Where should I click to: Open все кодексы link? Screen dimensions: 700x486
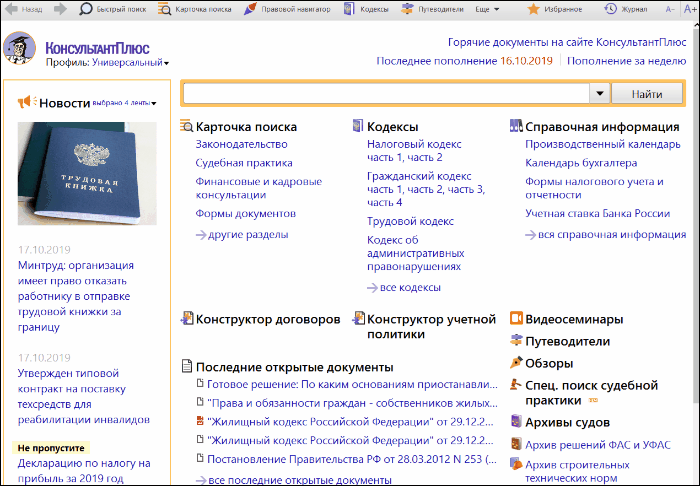point(404,287)
